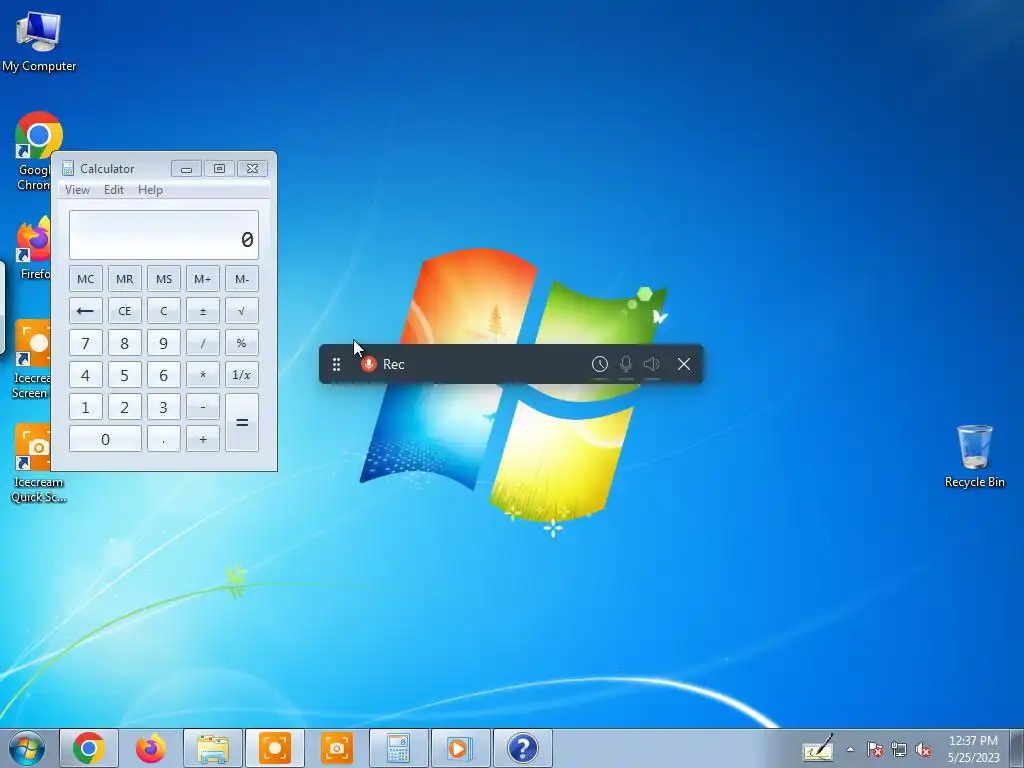The image size is (1024, 768).
Task: Click digit 1 on the Calculator
Action: click(86, 407)
